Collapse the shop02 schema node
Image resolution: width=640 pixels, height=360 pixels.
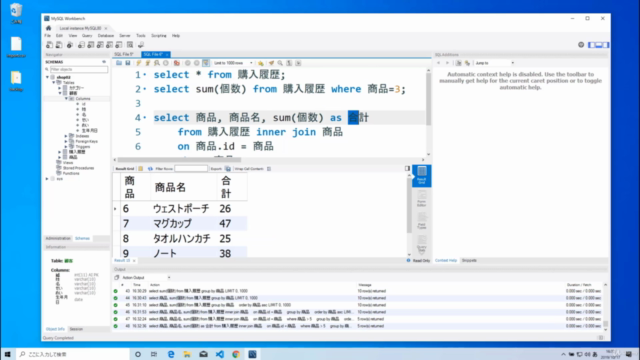(47, 77)
